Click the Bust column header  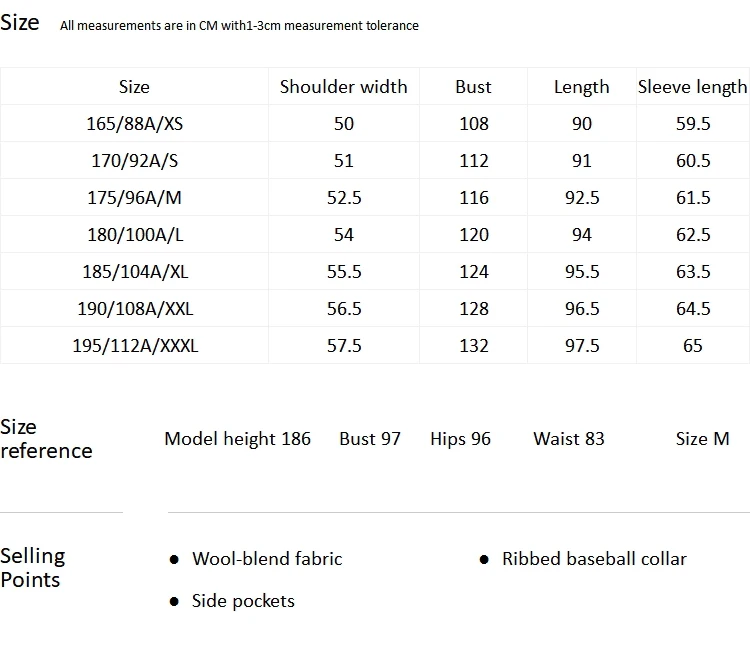point(473,87)
